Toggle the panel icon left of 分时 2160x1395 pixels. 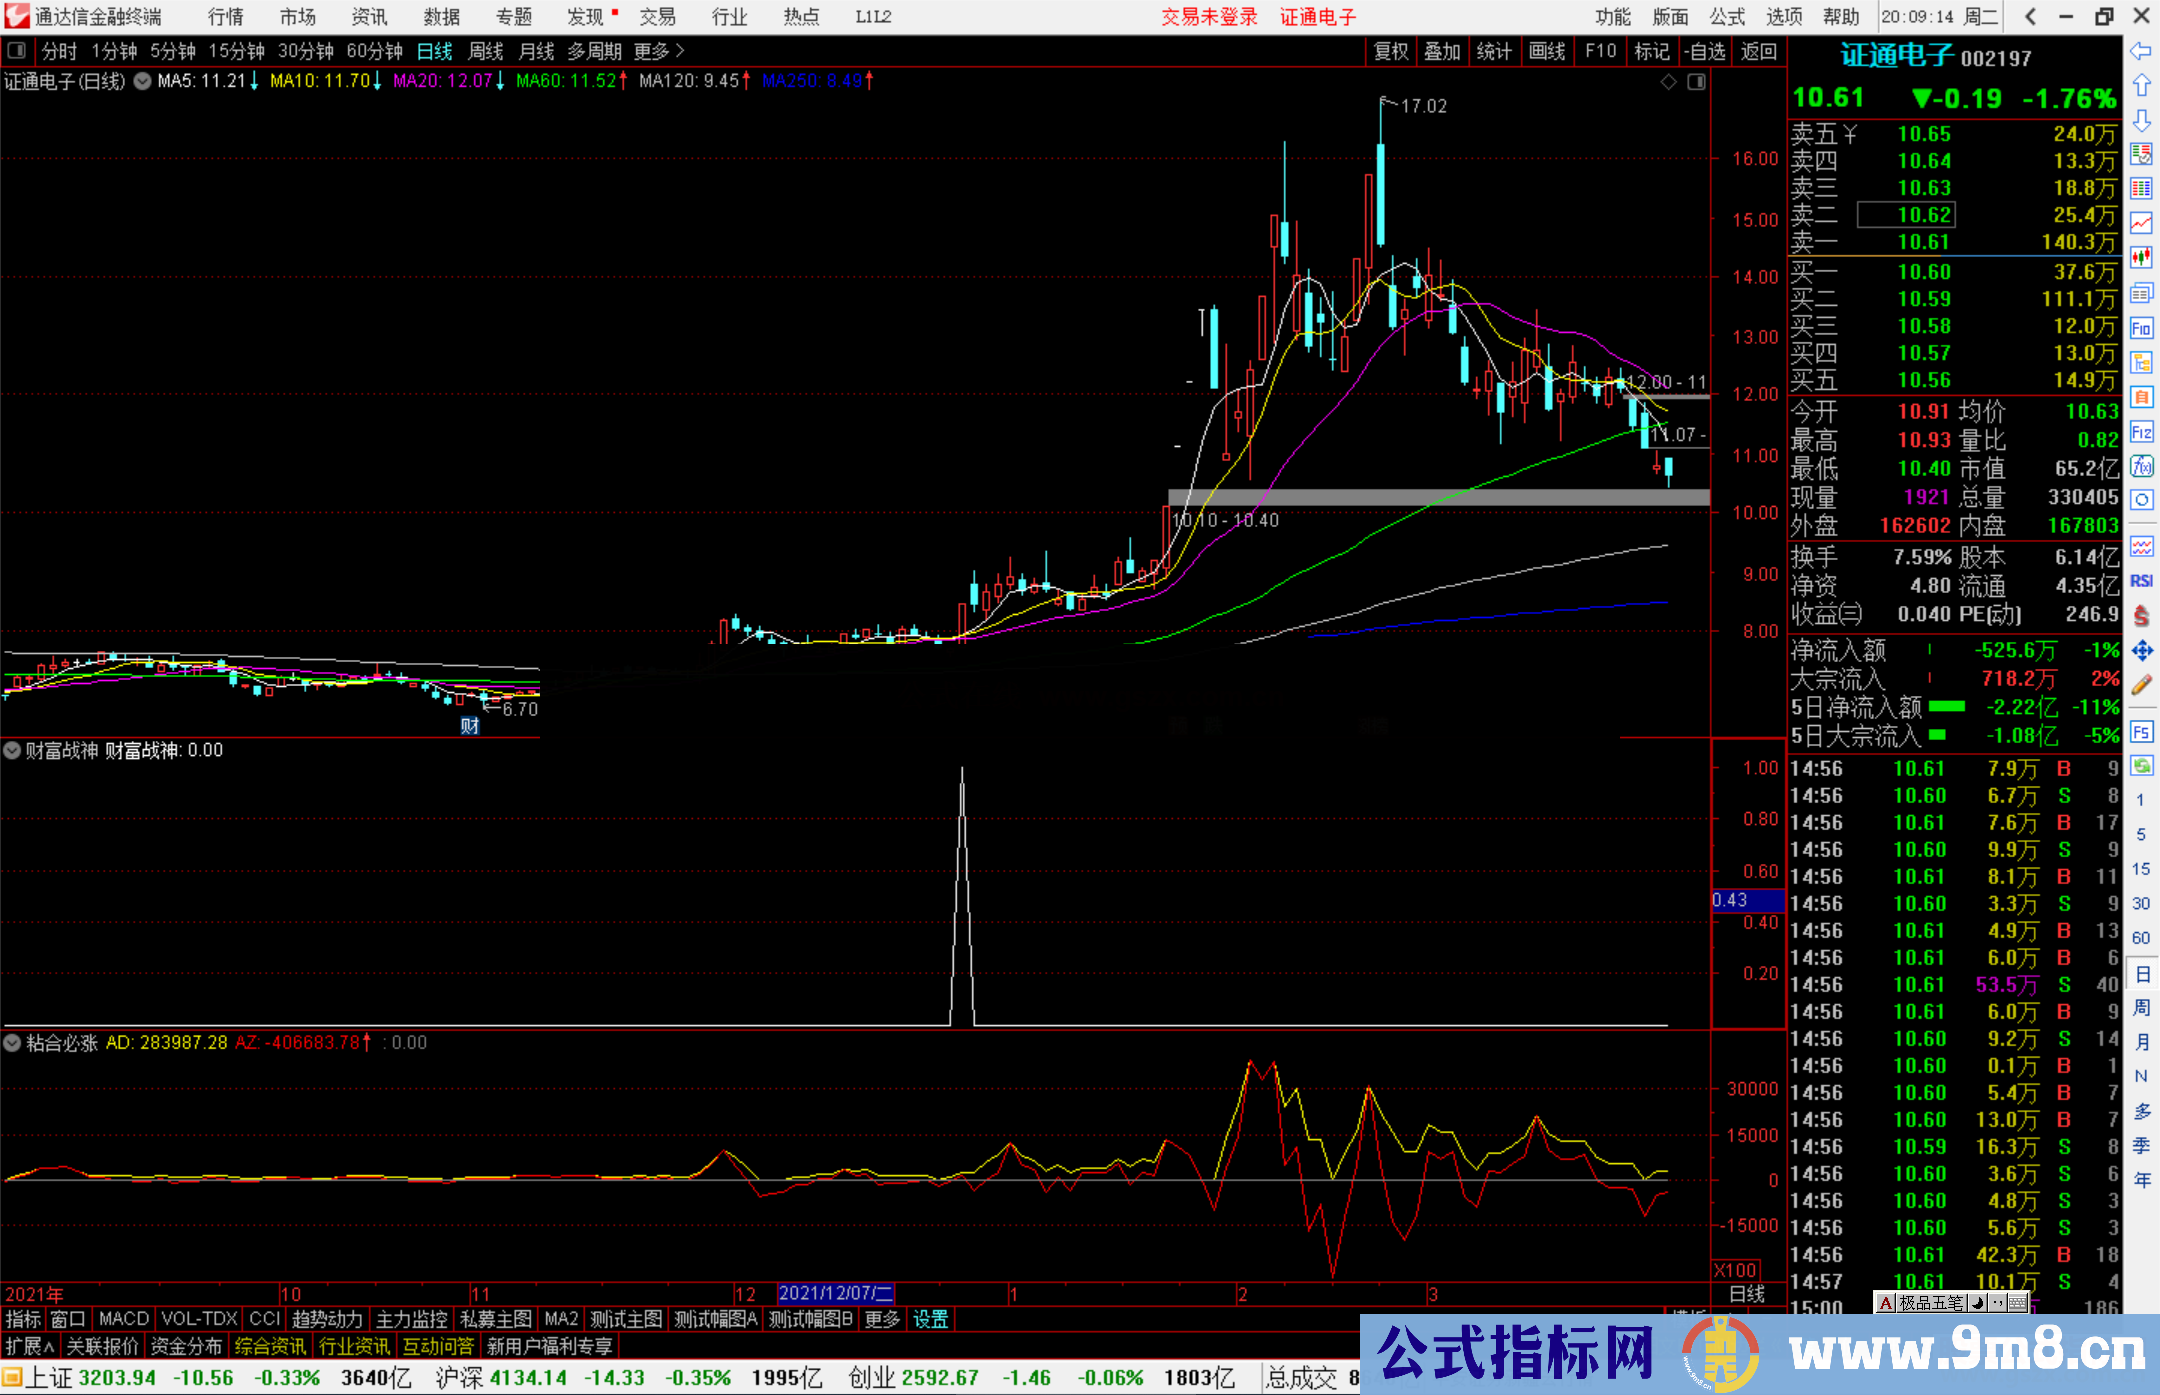coord(17,50)
